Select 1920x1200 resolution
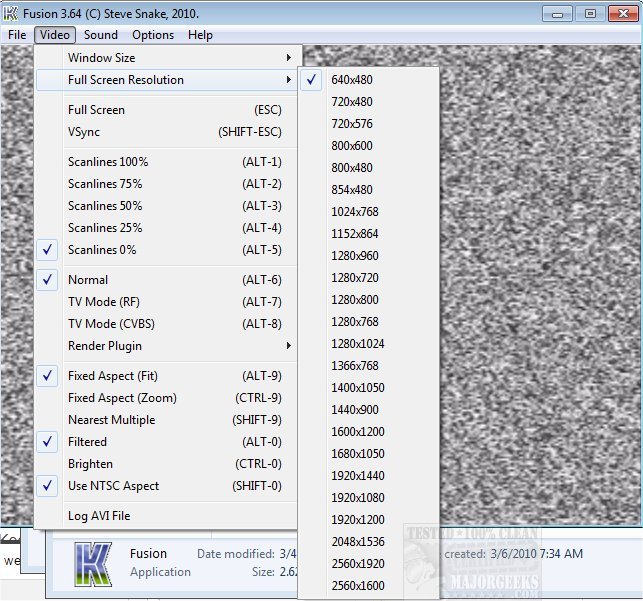 coord(369,520)
